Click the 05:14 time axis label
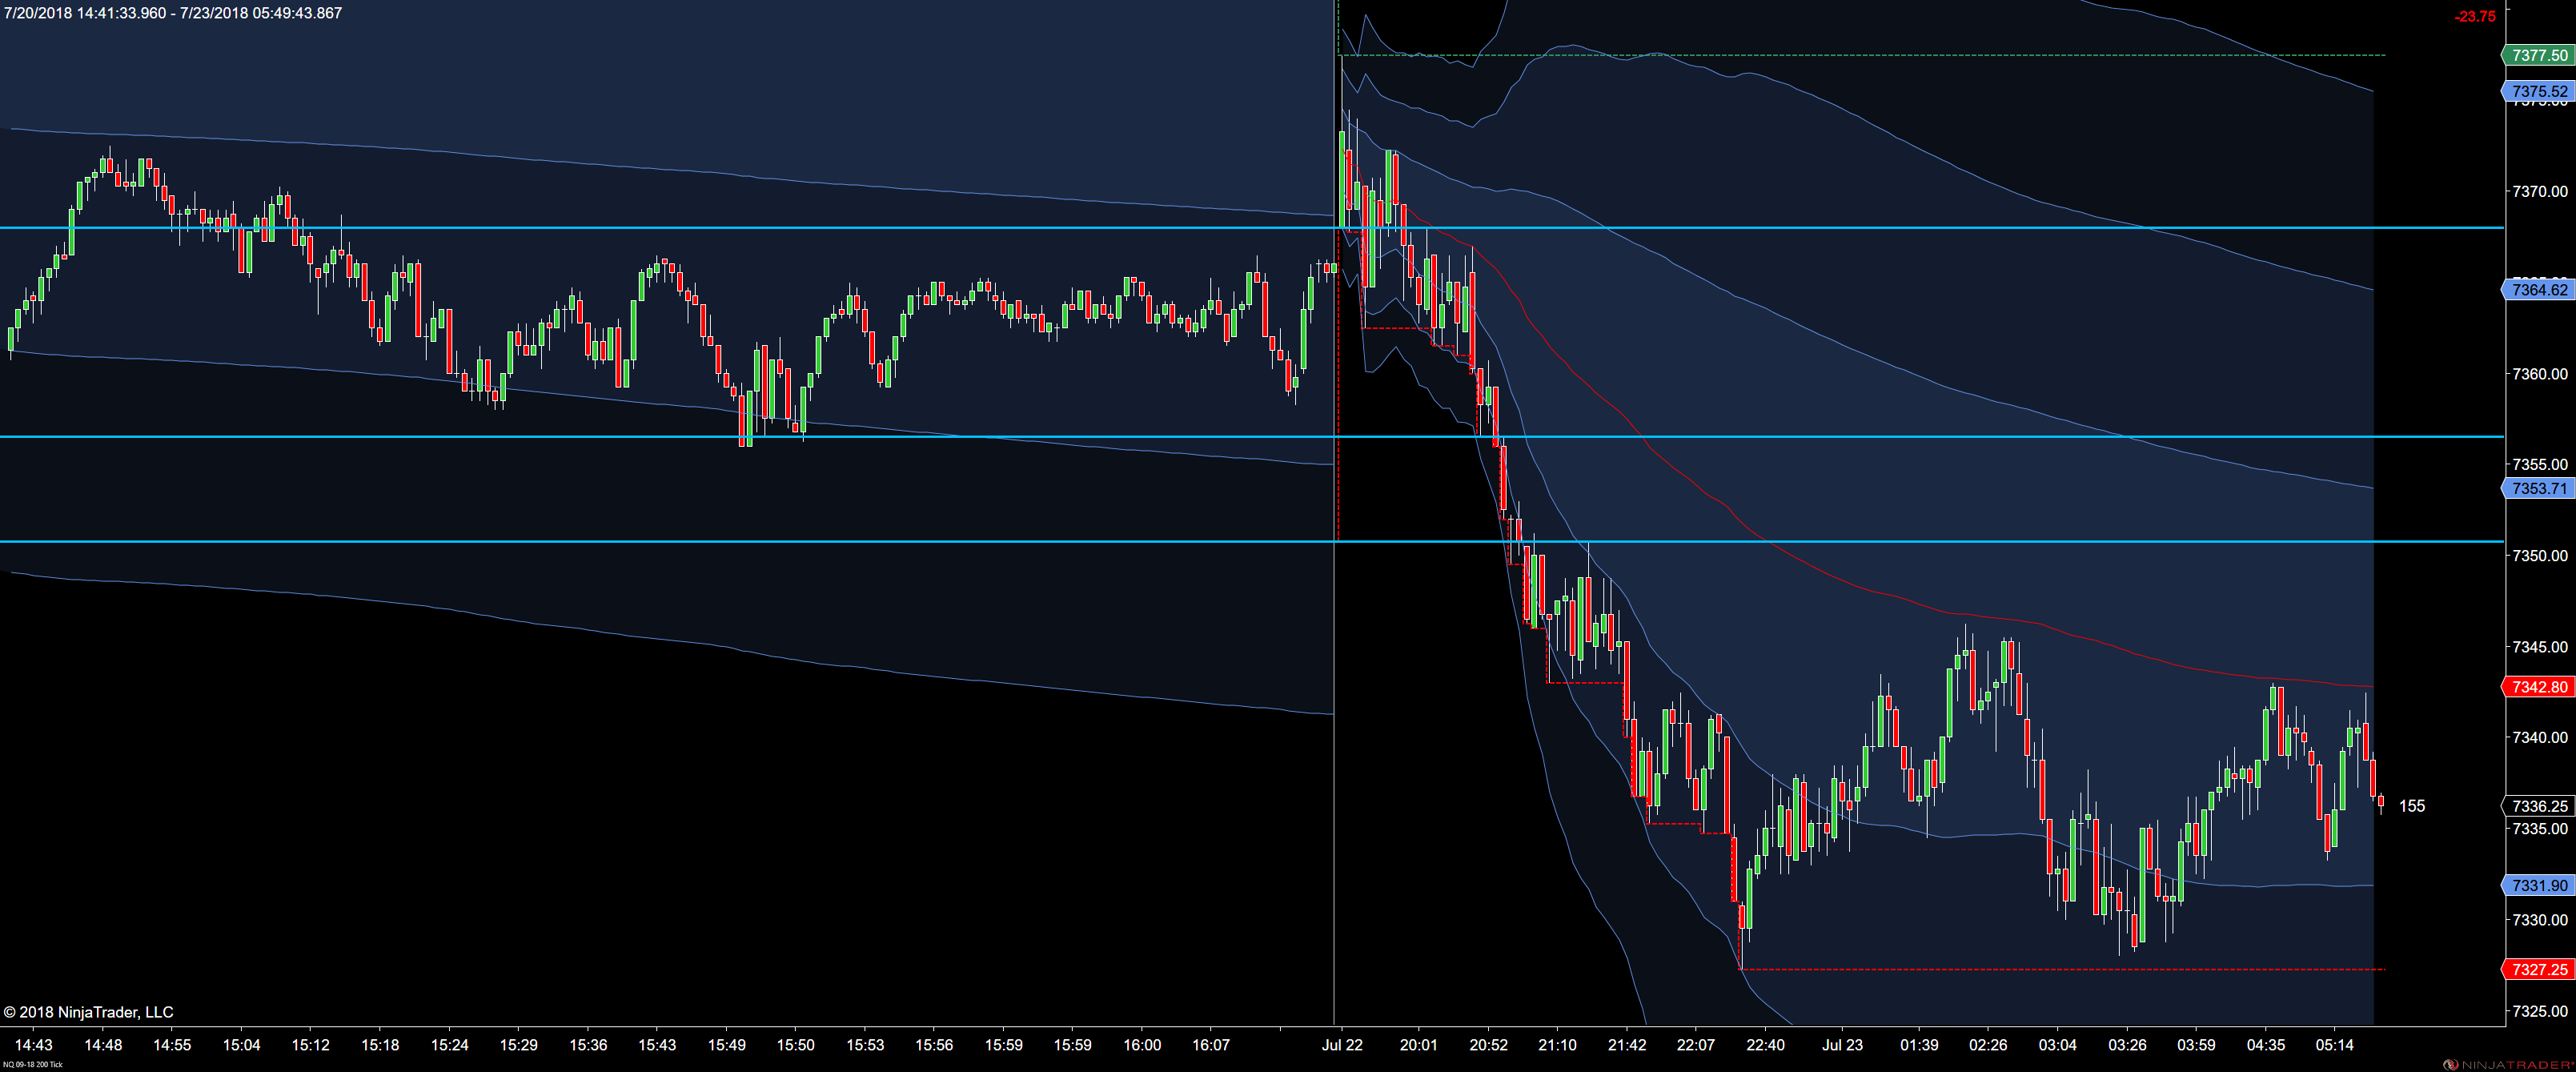 2334,1045
